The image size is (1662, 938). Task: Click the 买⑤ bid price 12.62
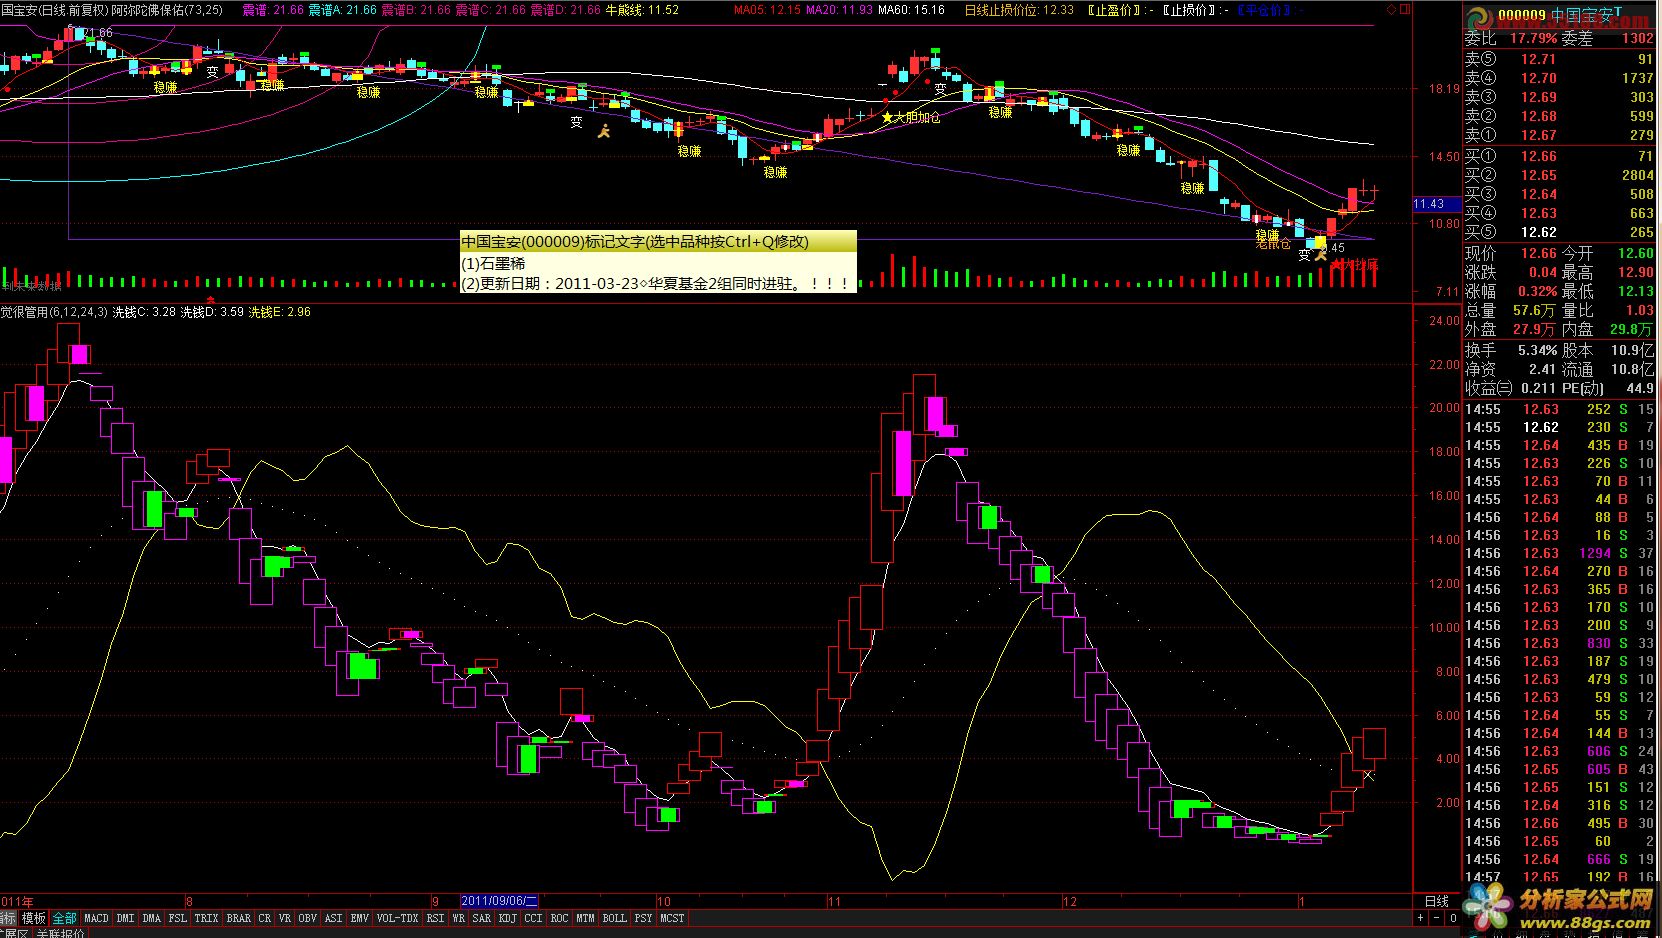coord(1539,232)
